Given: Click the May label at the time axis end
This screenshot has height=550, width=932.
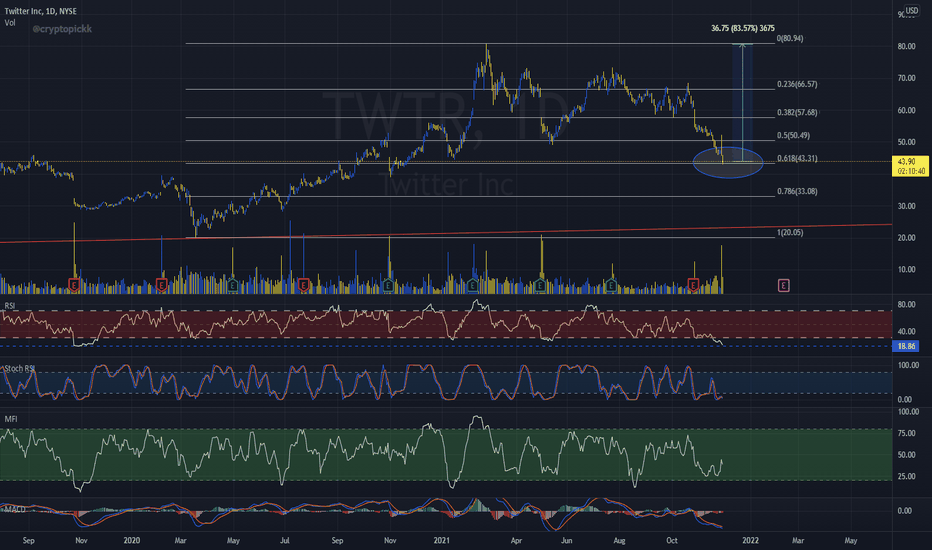Looking at the screenshot, I should (x=851, y=540).
